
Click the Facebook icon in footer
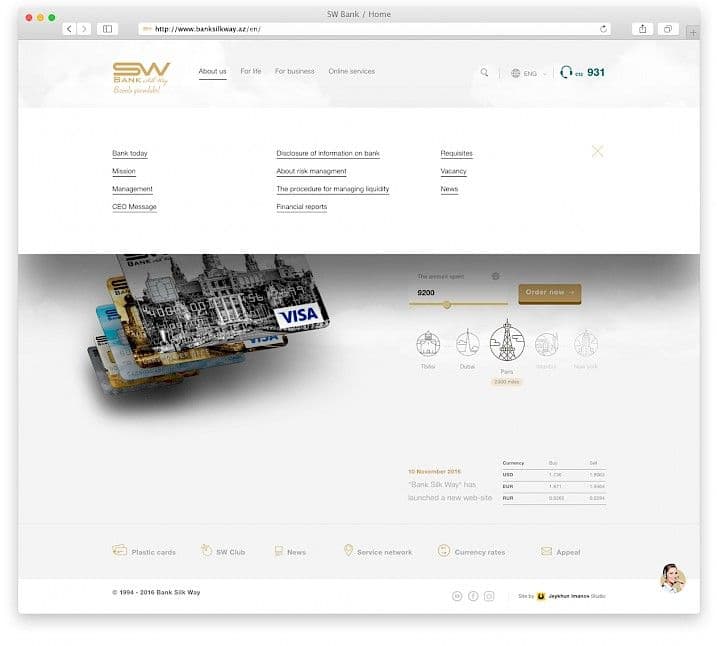[x=473, y=596]
